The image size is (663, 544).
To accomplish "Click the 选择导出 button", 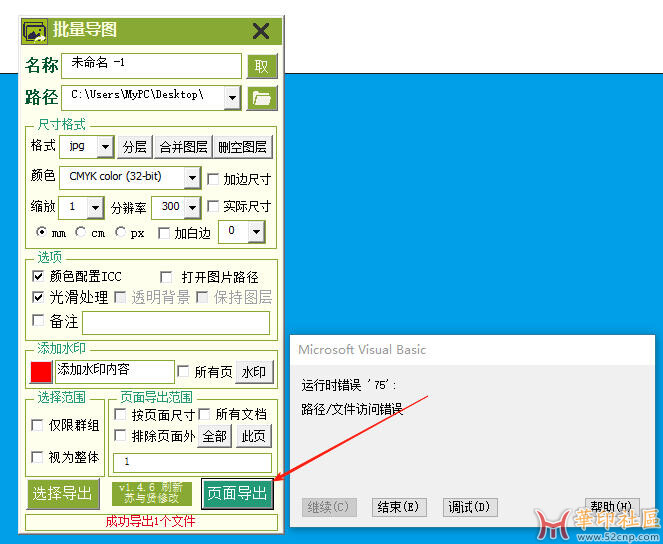I will [x=62, y=493].
